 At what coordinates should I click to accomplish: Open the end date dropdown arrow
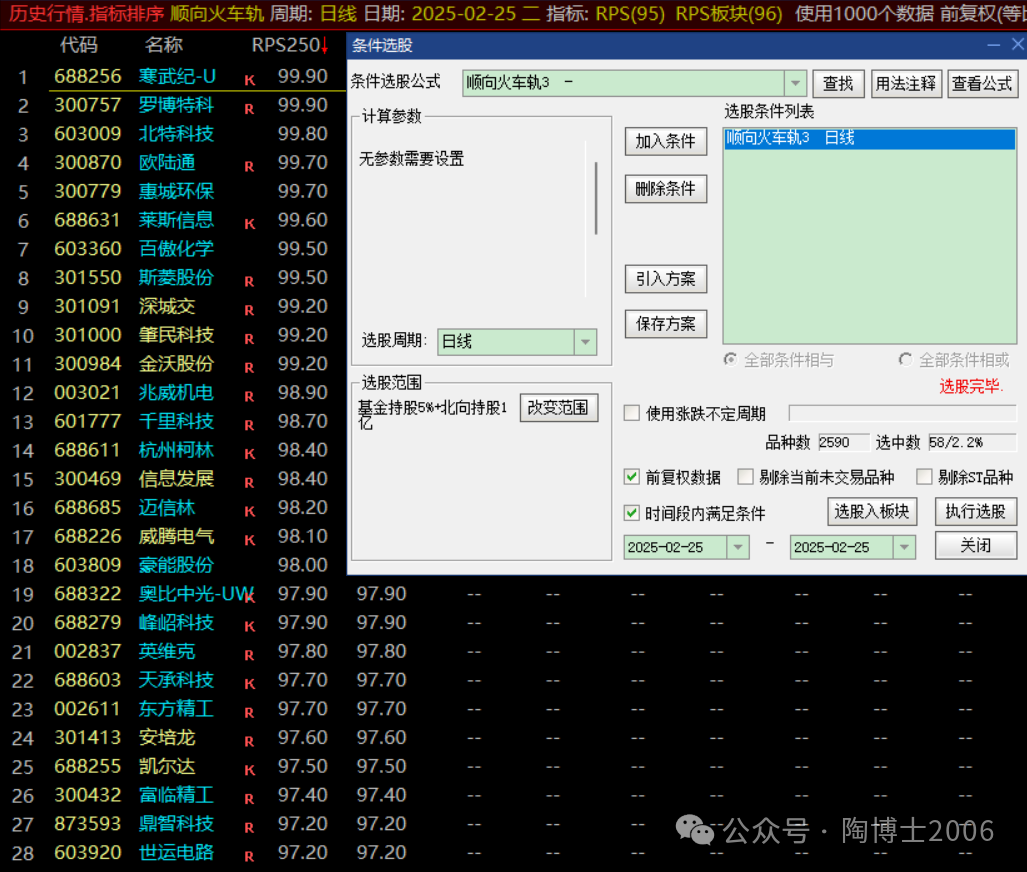click(x=905, y=547)
